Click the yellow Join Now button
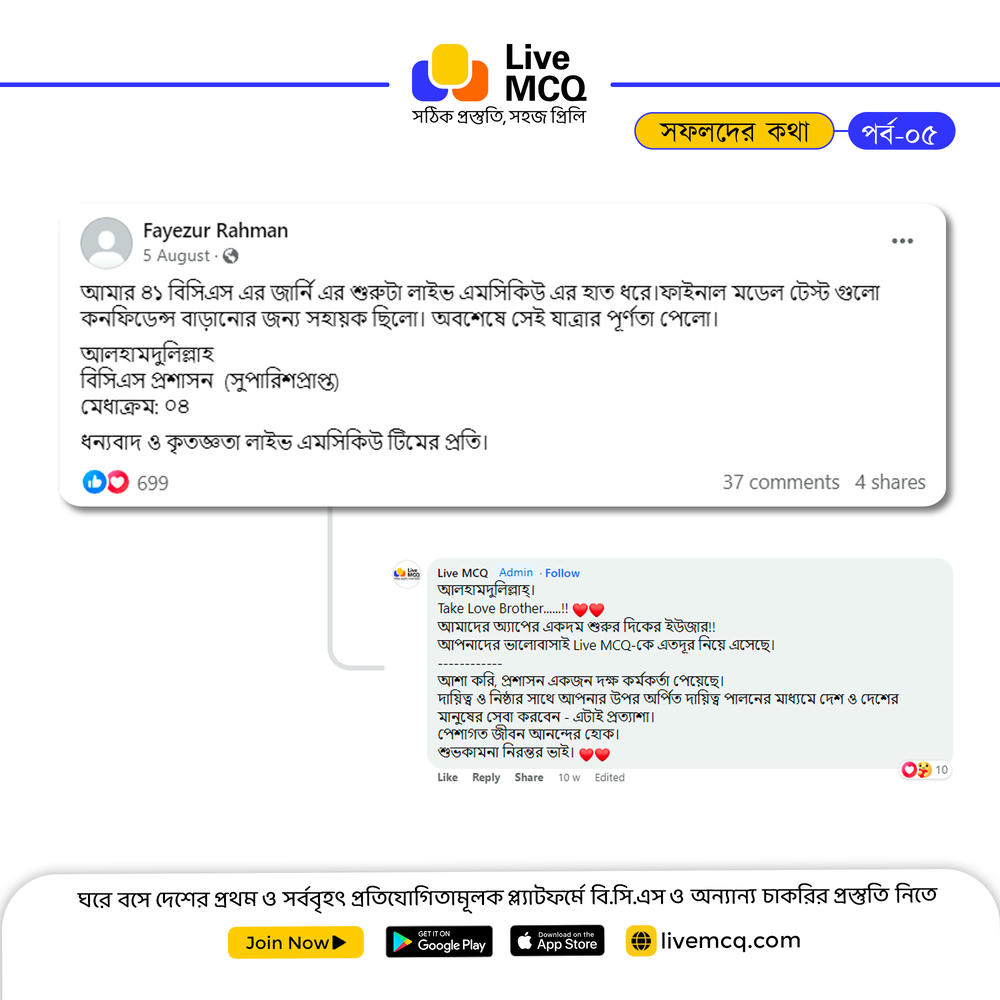The image size is (1000, 1000). click(296, 942)
